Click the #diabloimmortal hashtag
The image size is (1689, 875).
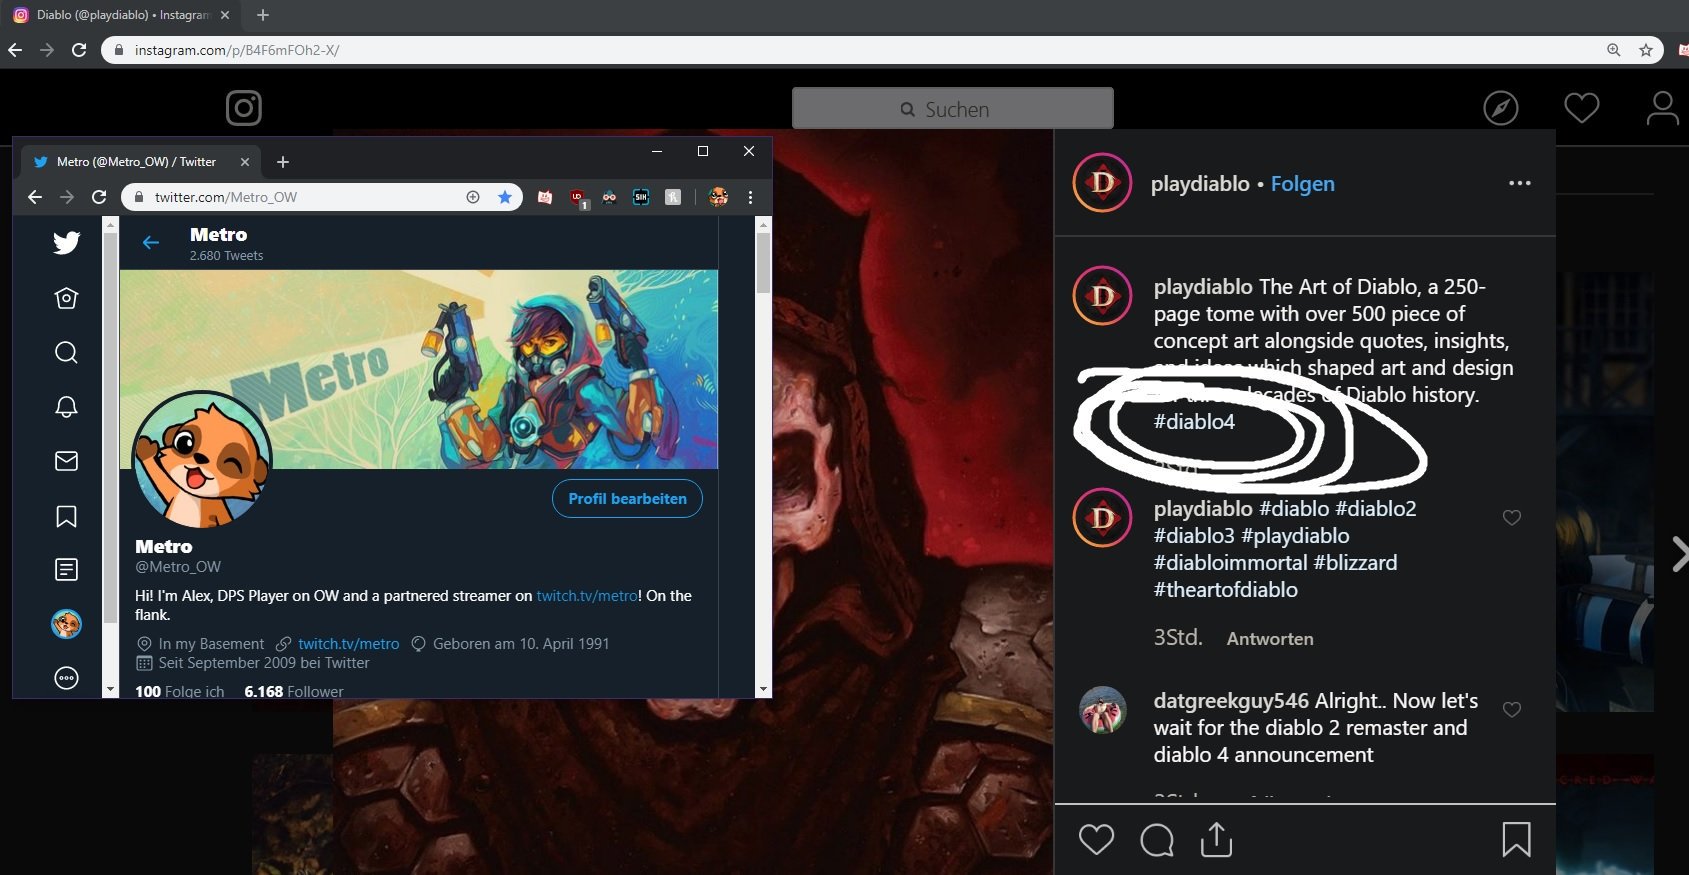pos(1230,563)
